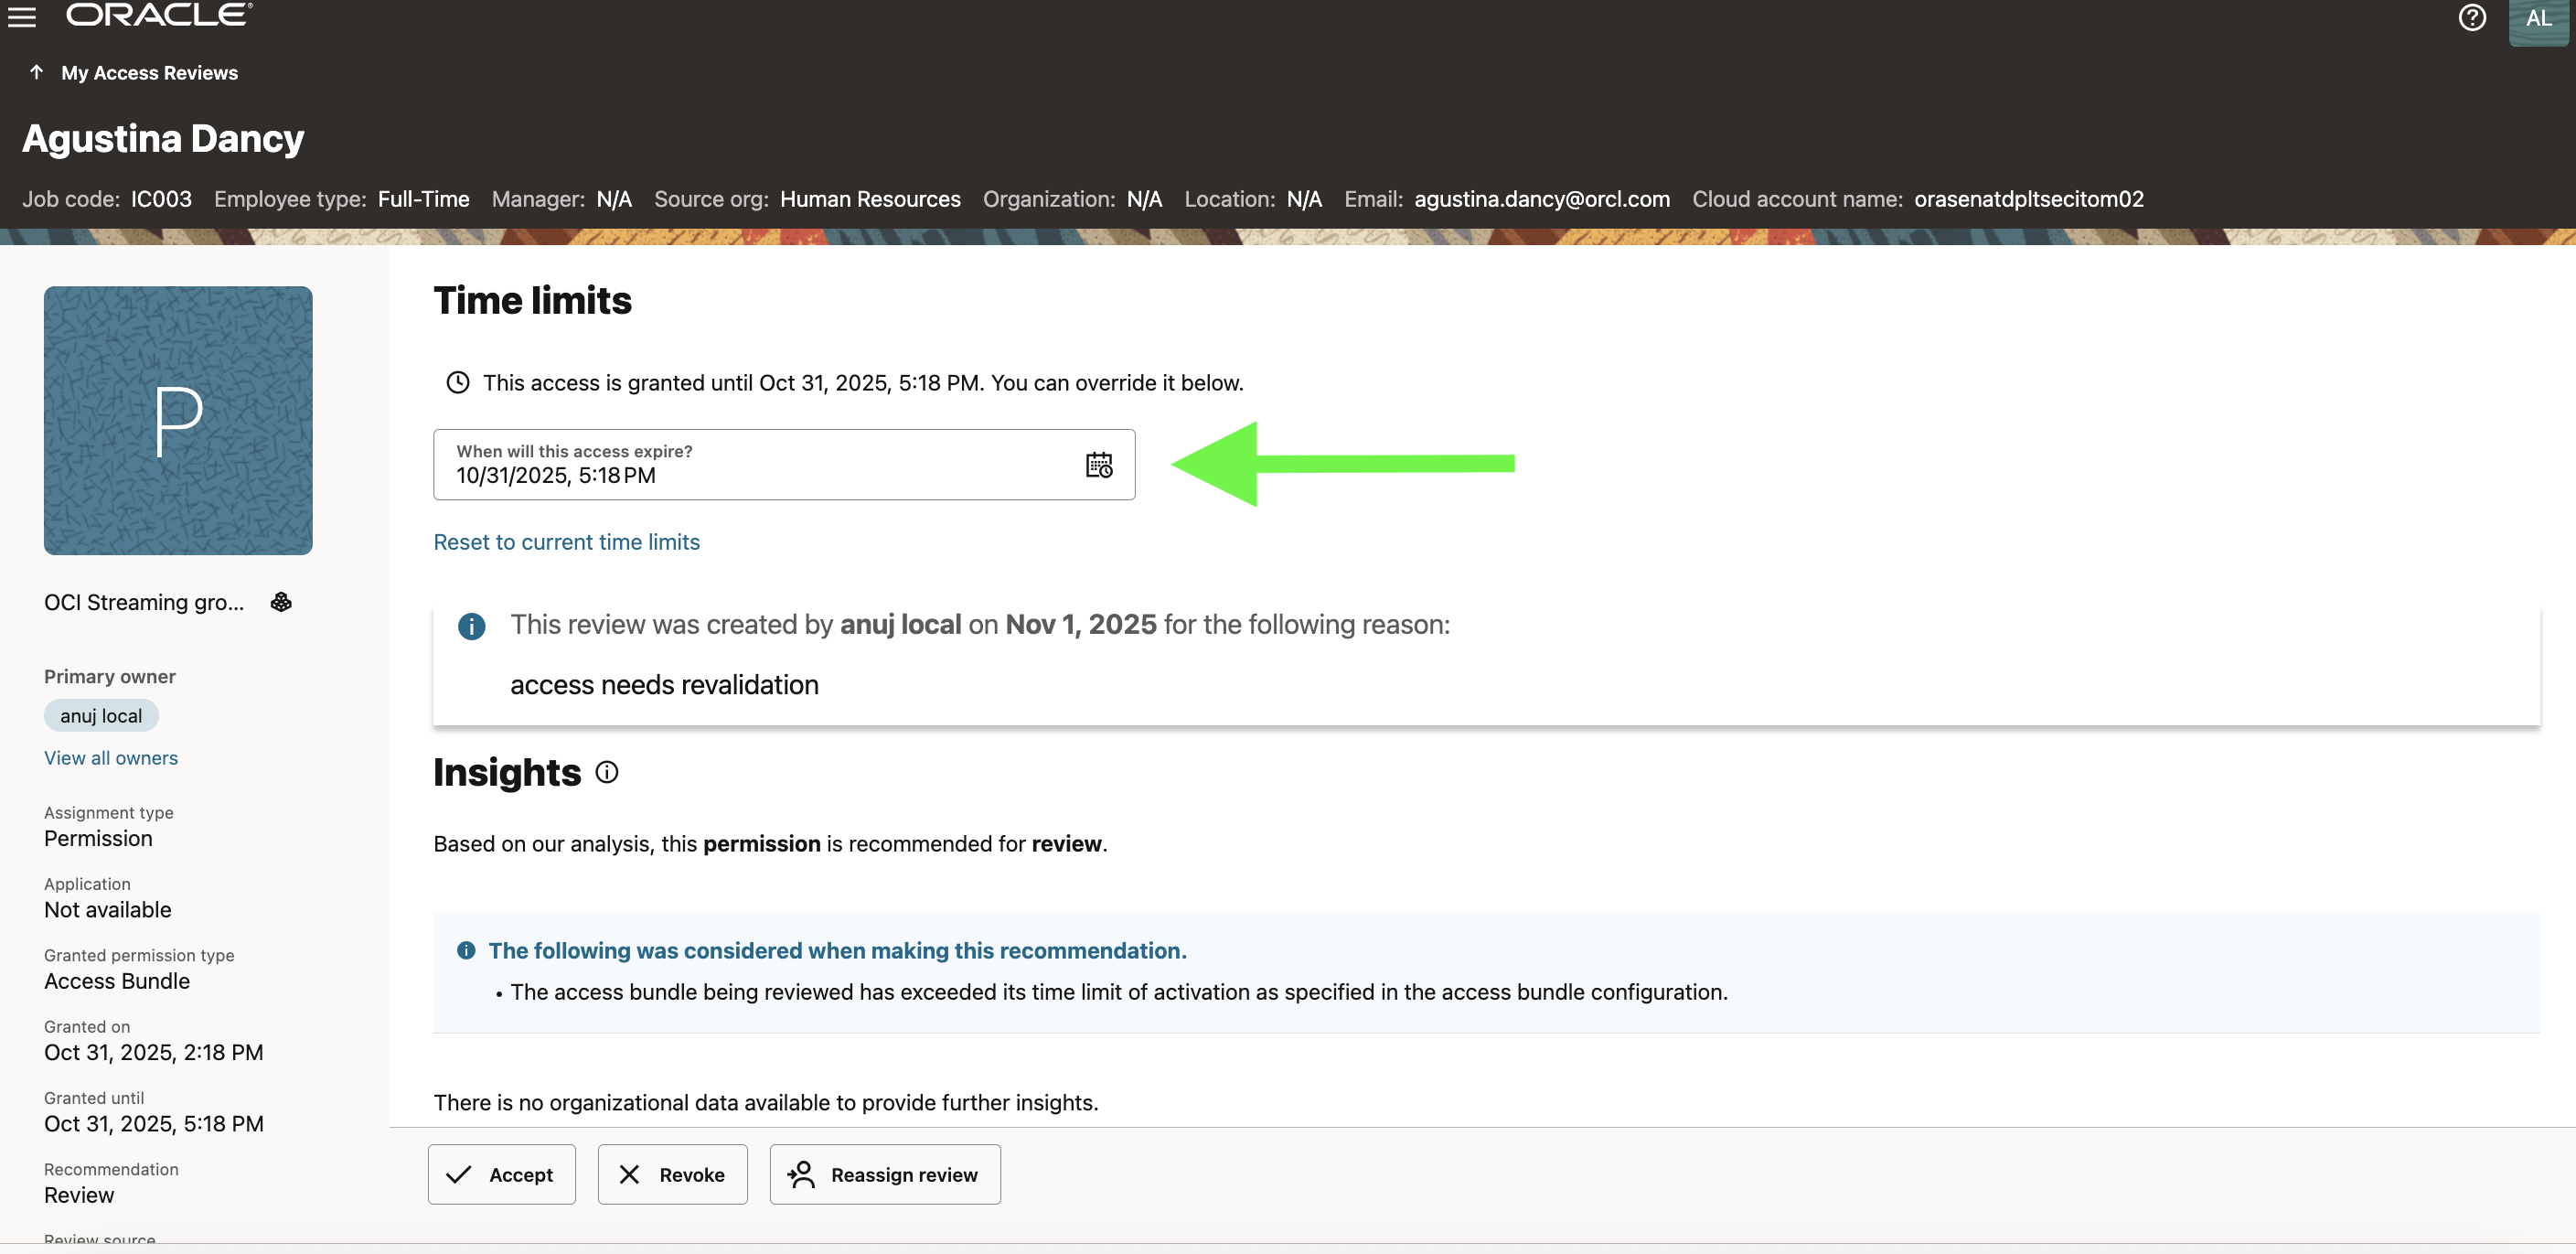This screenshot has width=2576, height=1254.
Task: Click Reassign review button
Action: pyautogui.click(x=884, y=1174)
